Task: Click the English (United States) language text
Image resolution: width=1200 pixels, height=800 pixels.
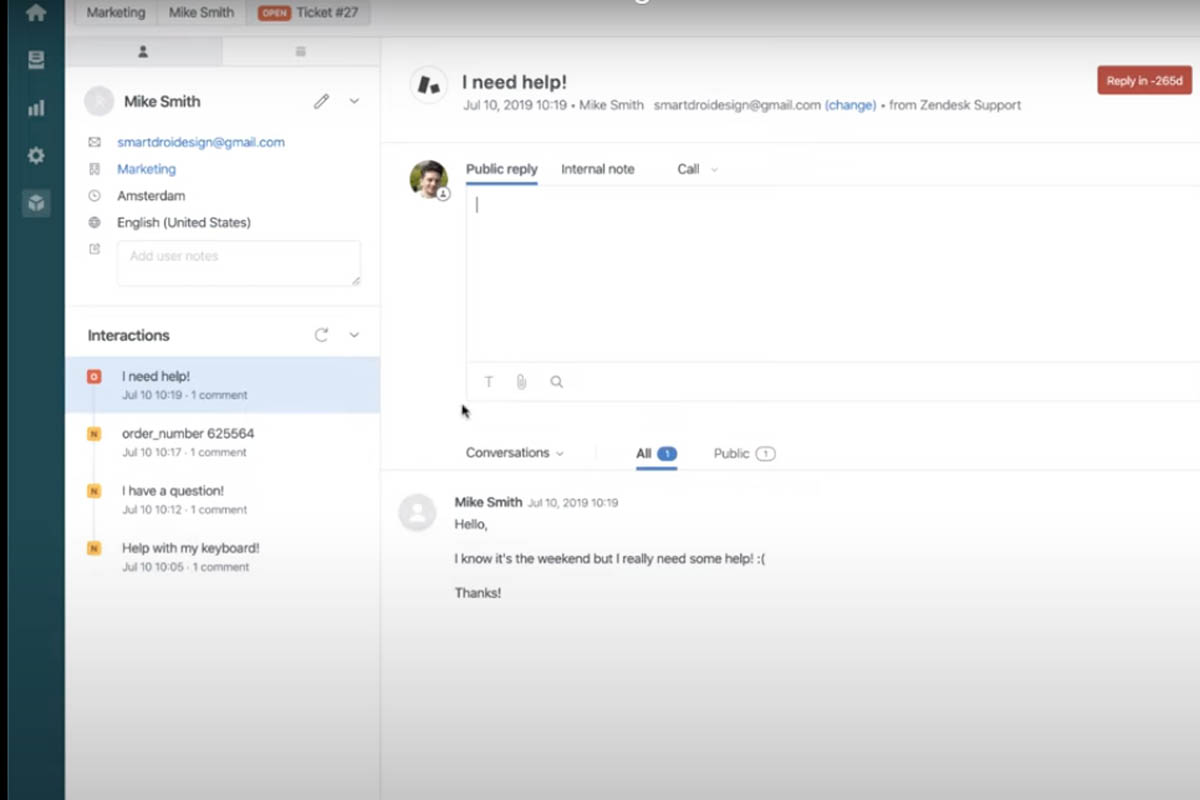Action: (x=184, y=223)
